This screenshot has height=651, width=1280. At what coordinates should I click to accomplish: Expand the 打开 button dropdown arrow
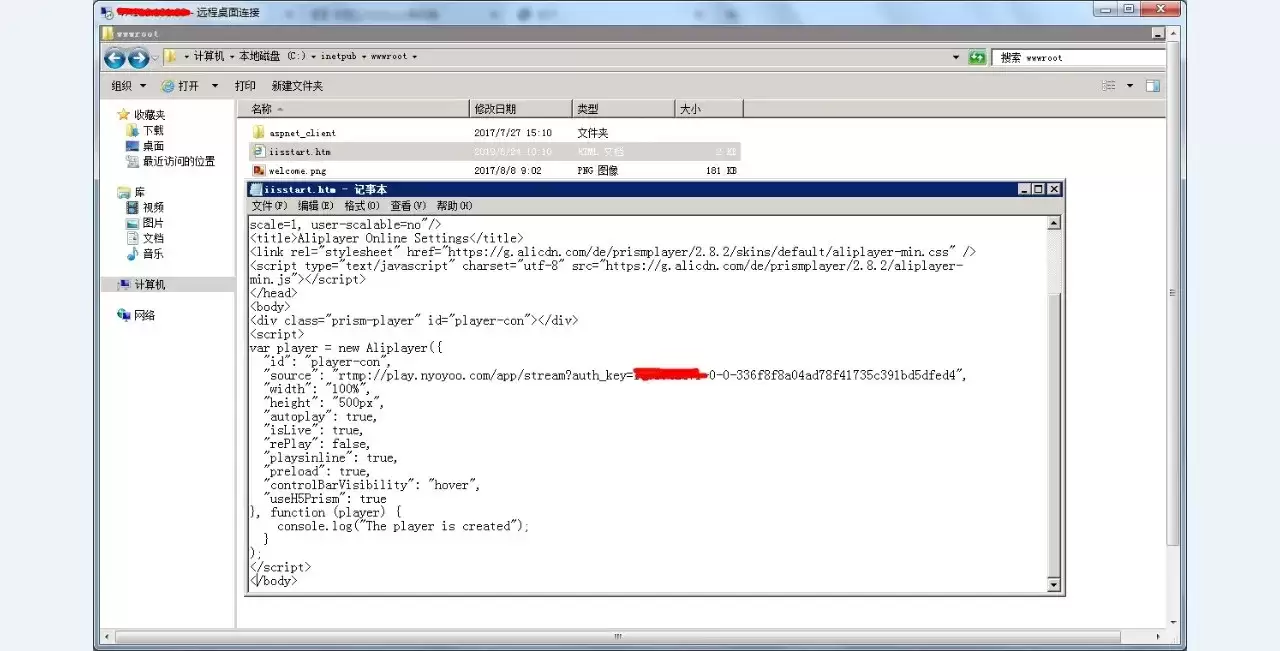(214, 86)
